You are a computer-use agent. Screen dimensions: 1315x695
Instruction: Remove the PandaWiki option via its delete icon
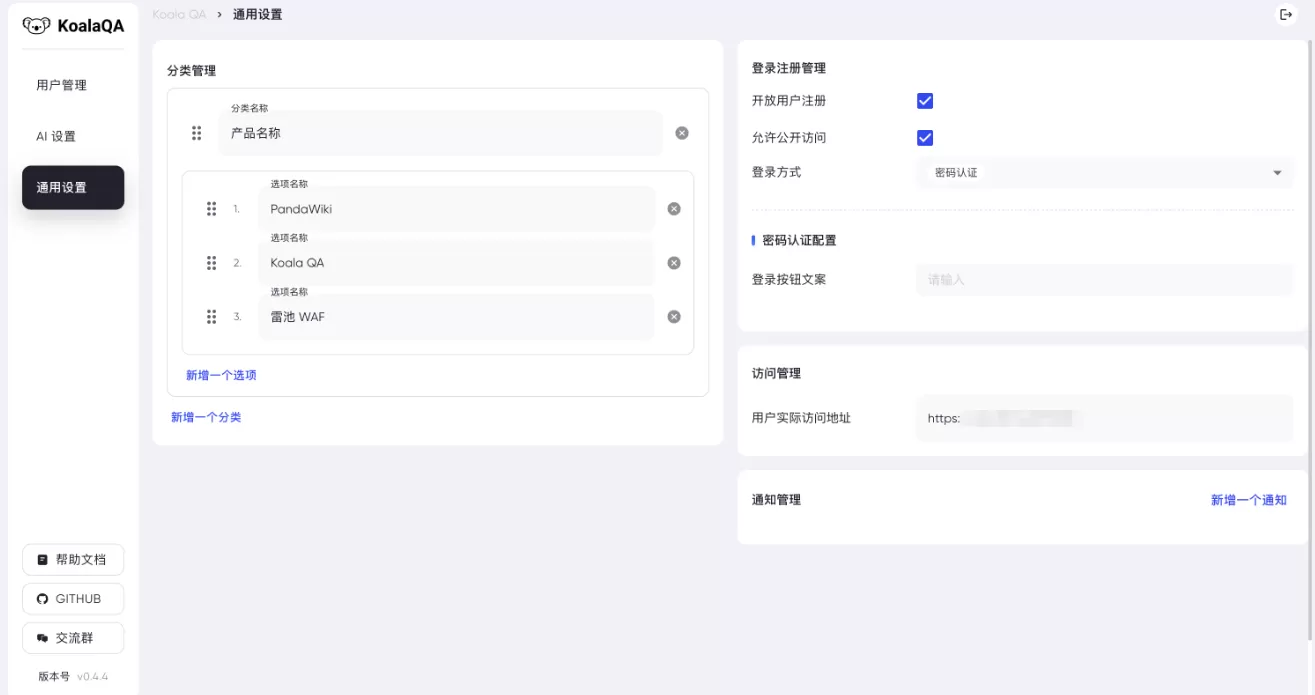[673, 209]
